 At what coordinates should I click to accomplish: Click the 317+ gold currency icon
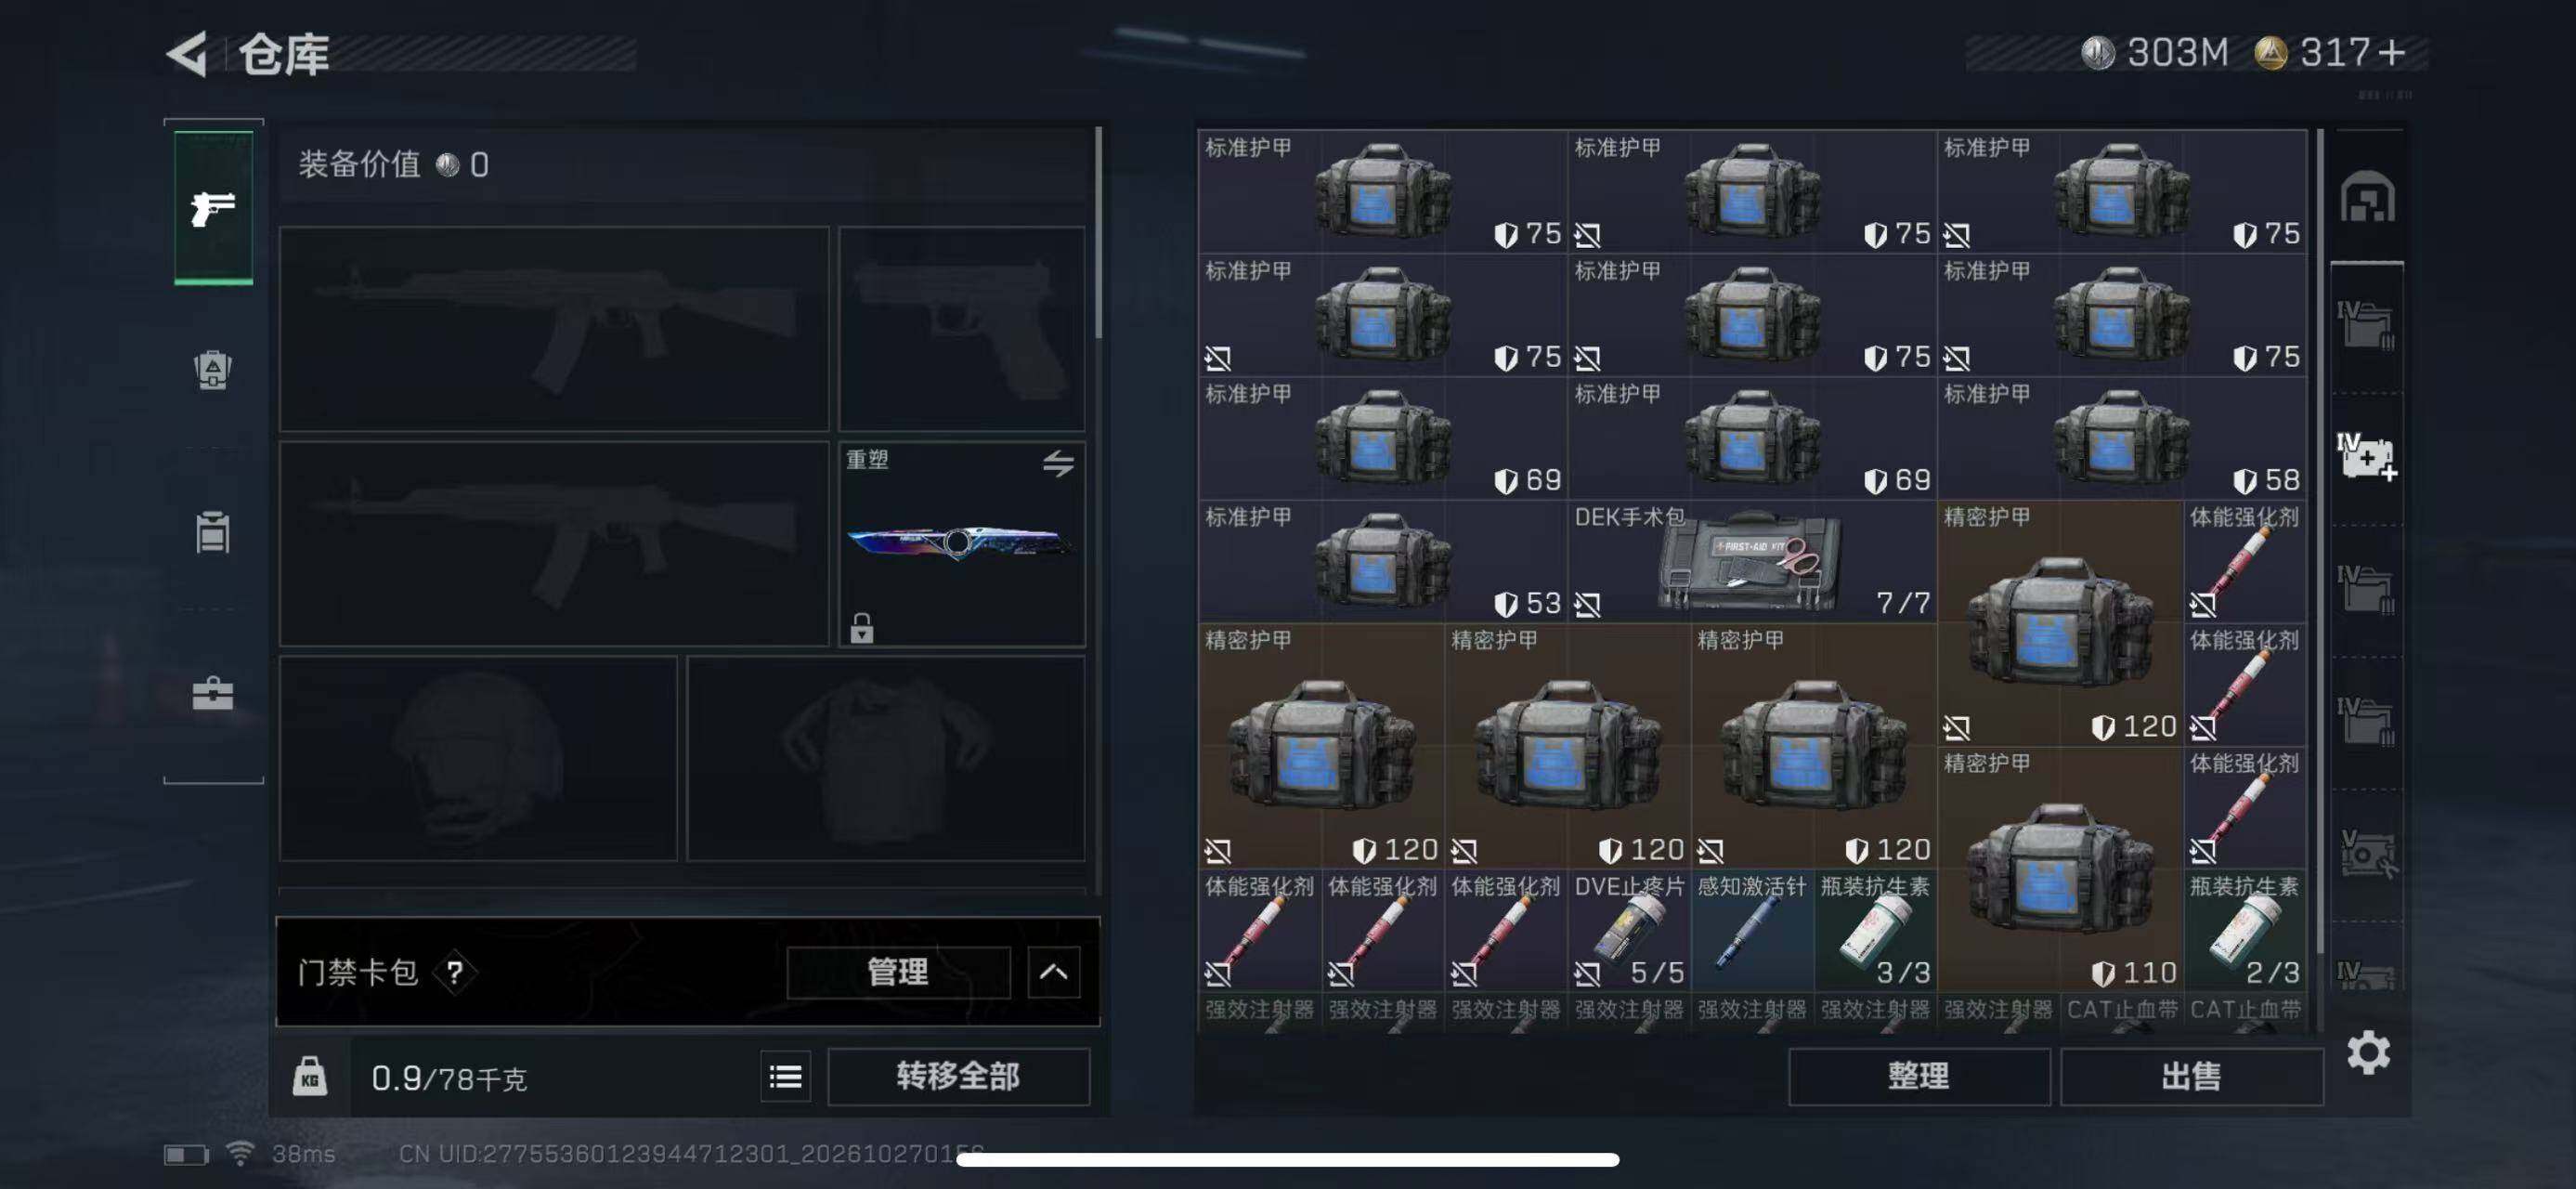pos(2271,52)
